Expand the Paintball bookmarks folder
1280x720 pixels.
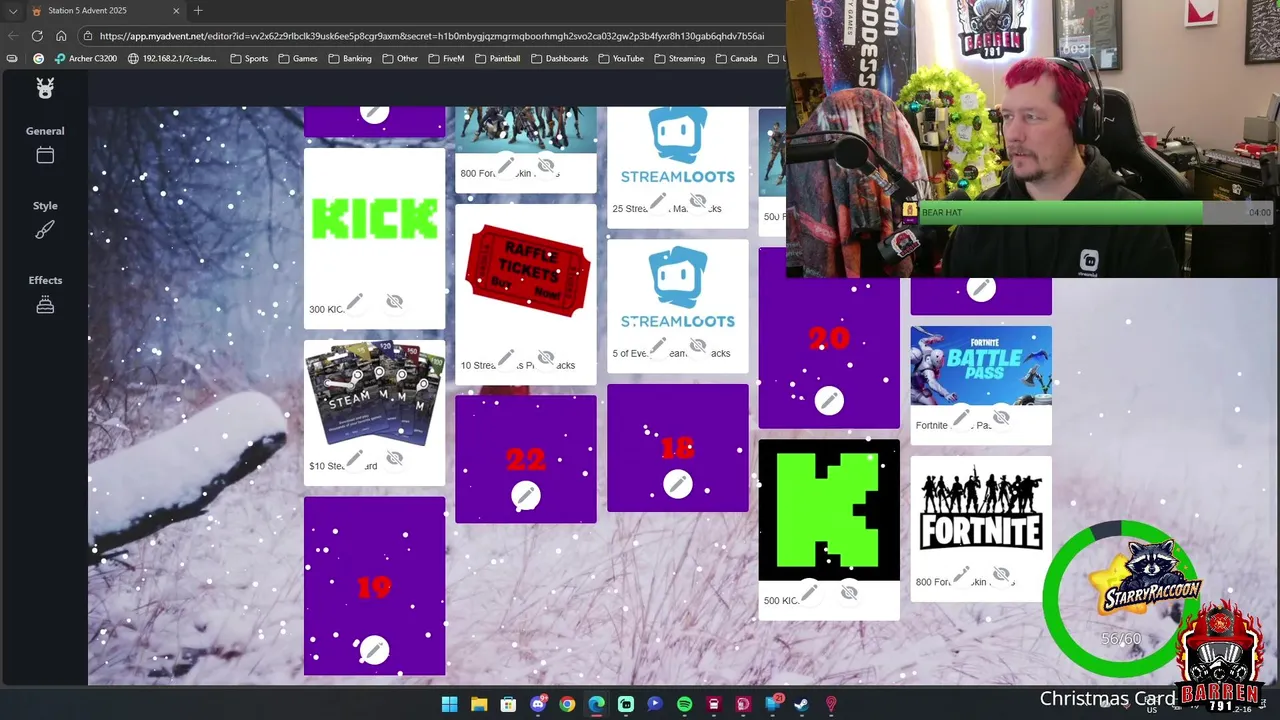[x=497, y=59]
